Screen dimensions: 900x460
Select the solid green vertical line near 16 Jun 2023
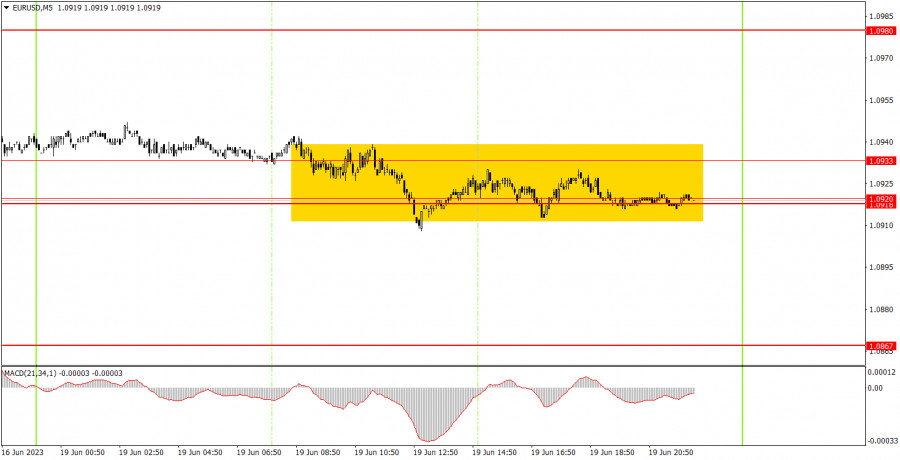(x=36, y=223)
